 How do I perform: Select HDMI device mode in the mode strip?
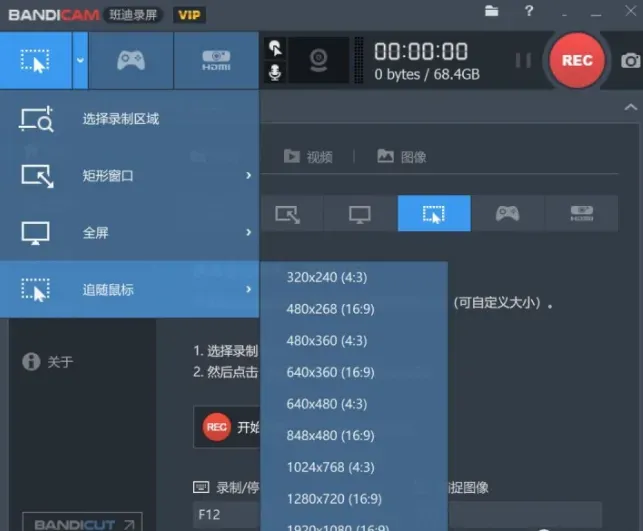coord(581,214)
